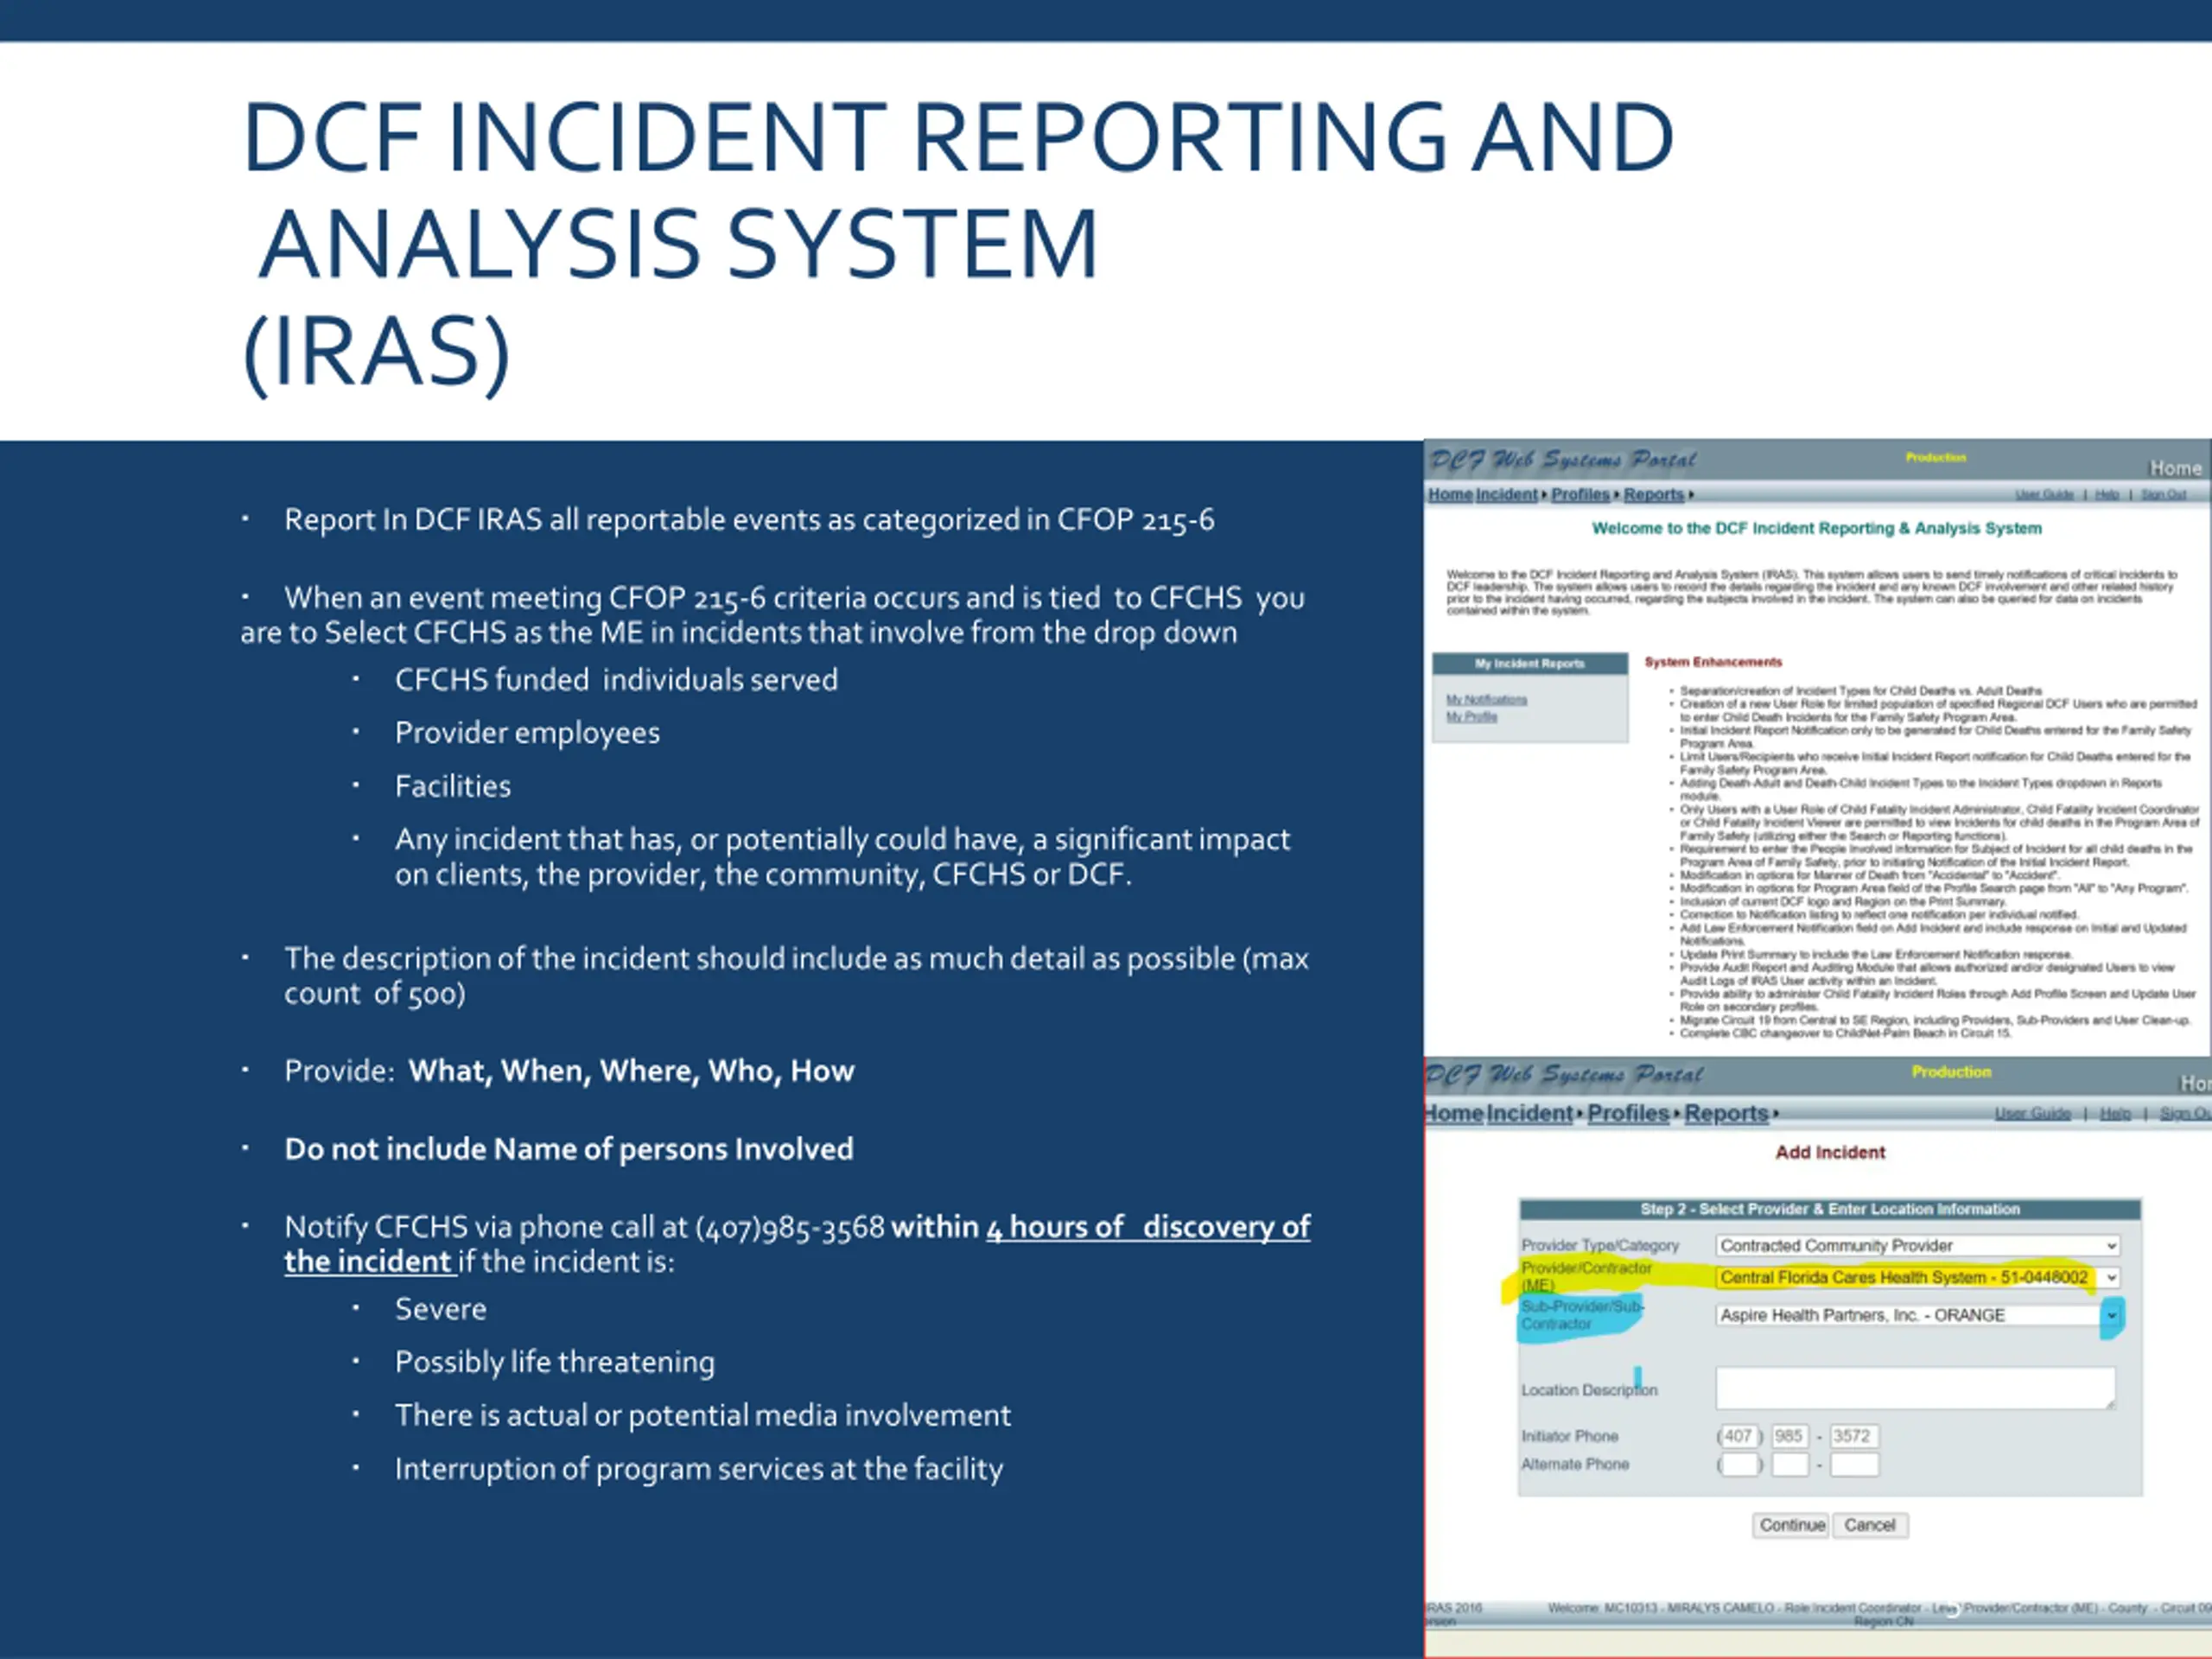The image size is (2212, 1659).
Task: Open Profiles menu on the Add Incident page
Action: [1628, 1113]
